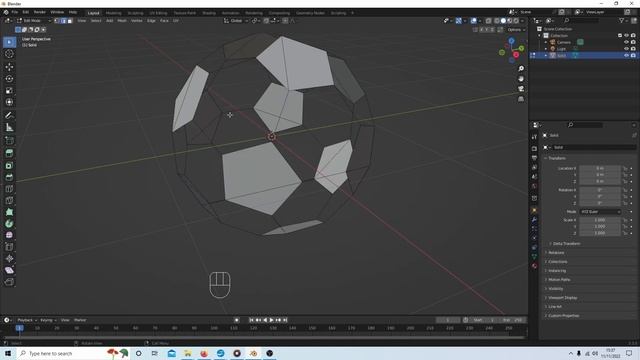Image resolution: width=640 pixels, height=360 pixels.
Task: Open the Mesh menu in viewport header
Action: [x=122, y=20]
